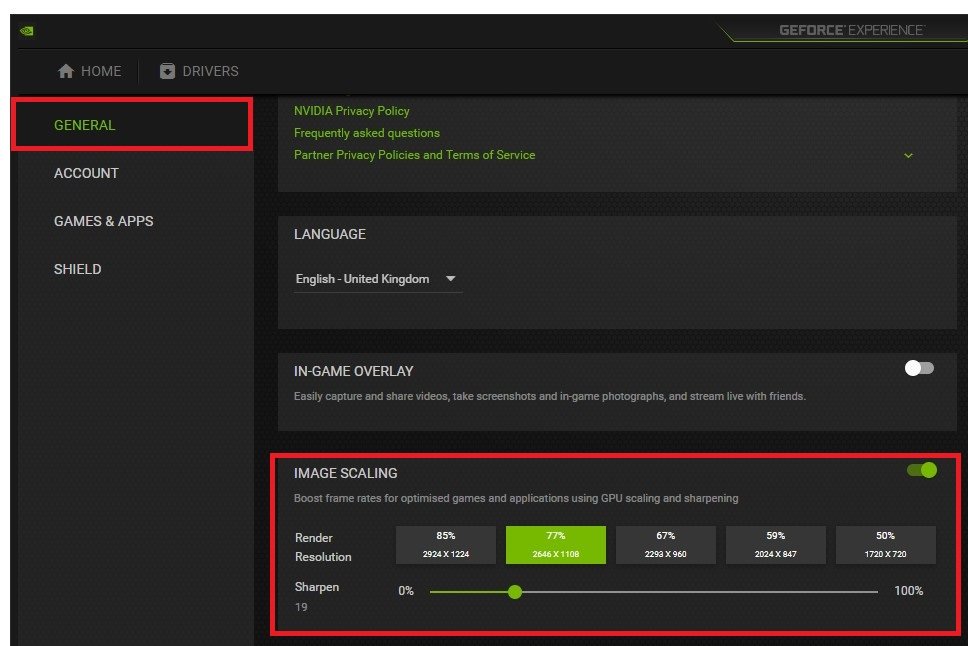Screen dimensions: 968x646
Task: Click the IN-GAME OVERLAY heading
Action: 354,371
